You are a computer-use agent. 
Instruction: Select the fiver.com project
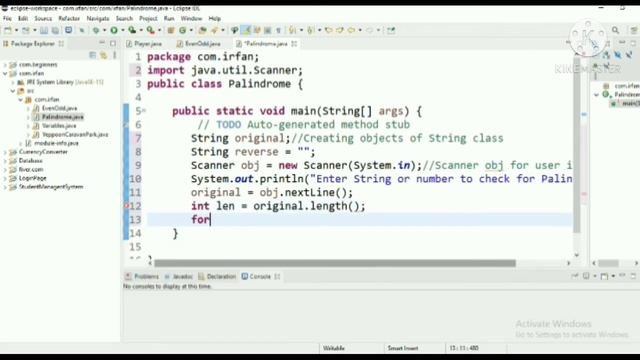tap(31, 169)
